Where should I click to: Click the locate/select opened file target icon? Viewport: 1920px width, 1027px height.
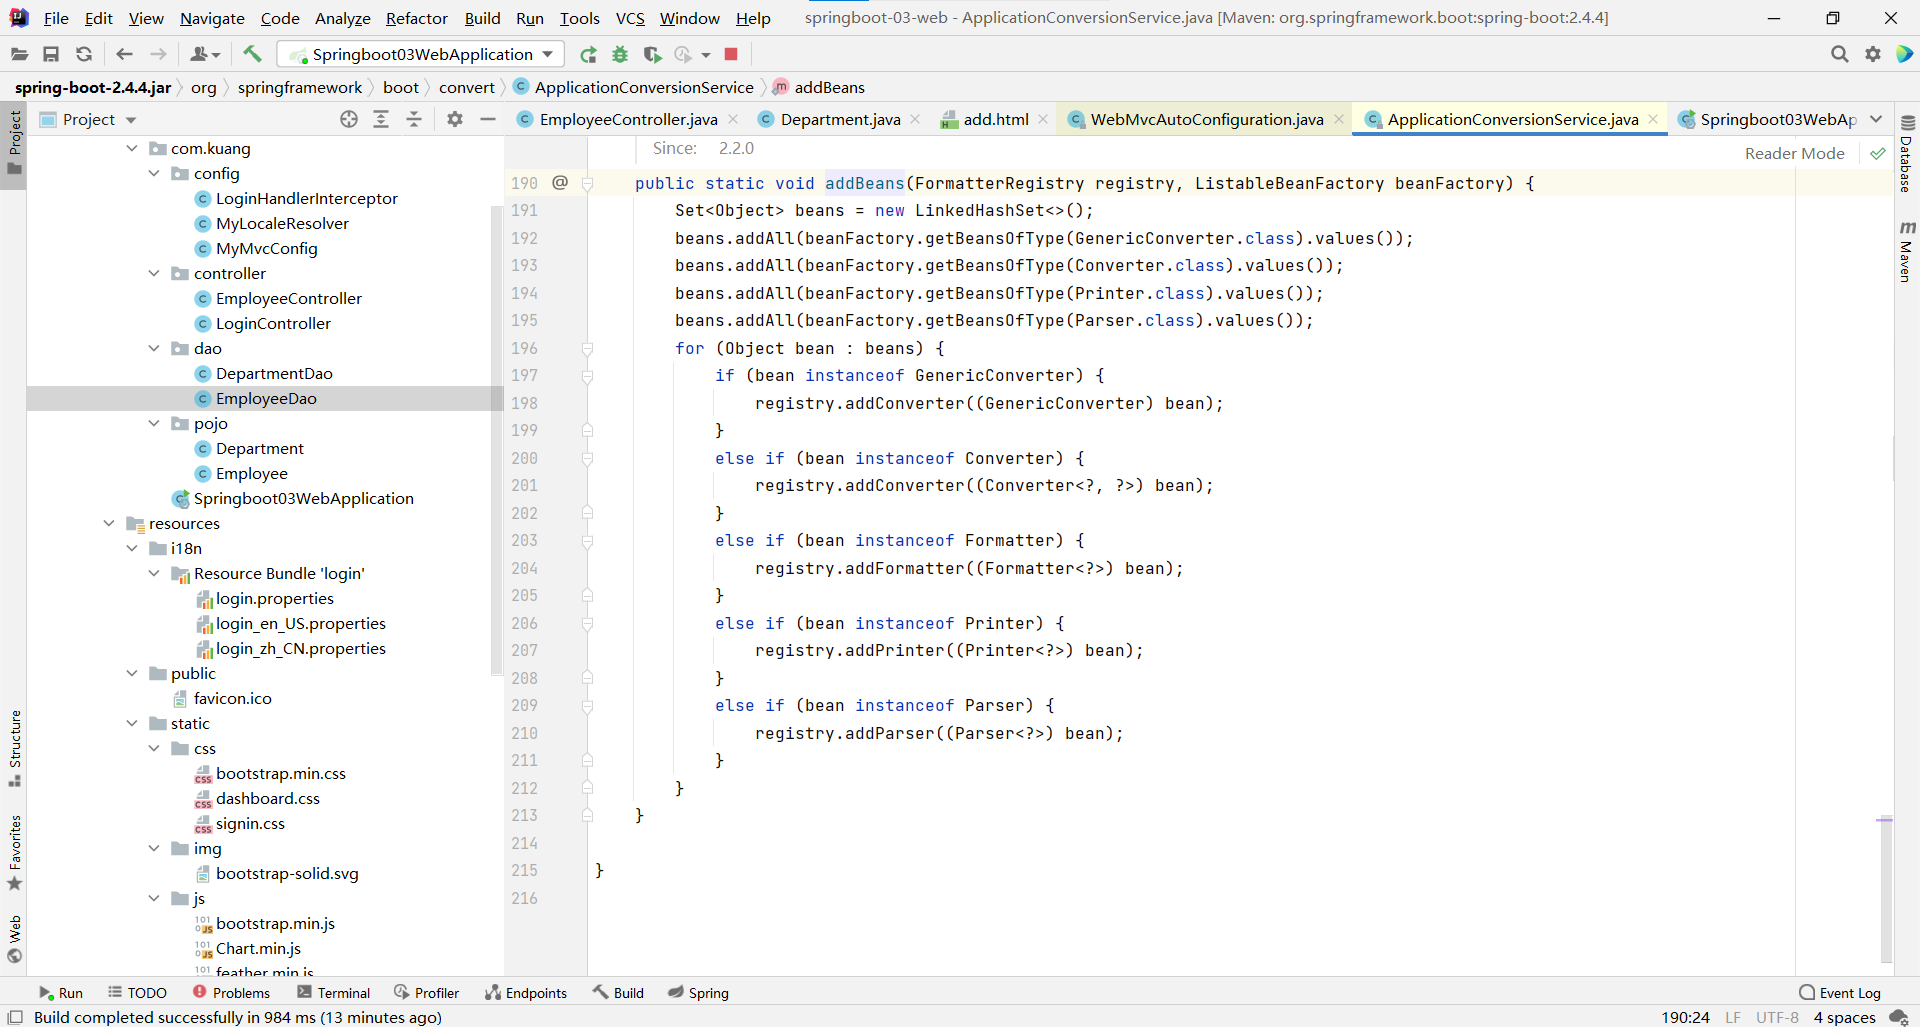348,119
